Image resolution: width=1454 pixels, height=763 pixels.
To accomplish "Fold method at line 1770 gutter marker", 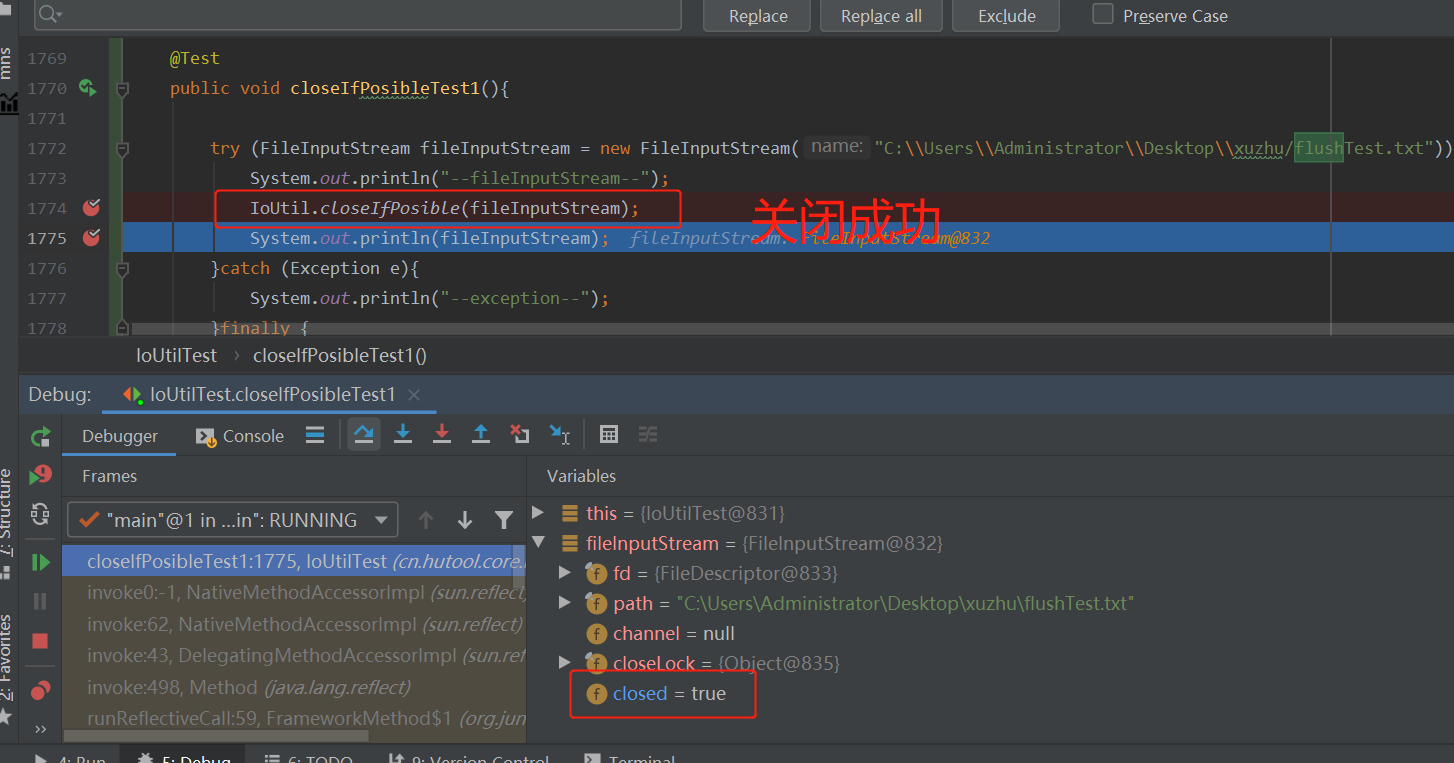I will 122,88.
